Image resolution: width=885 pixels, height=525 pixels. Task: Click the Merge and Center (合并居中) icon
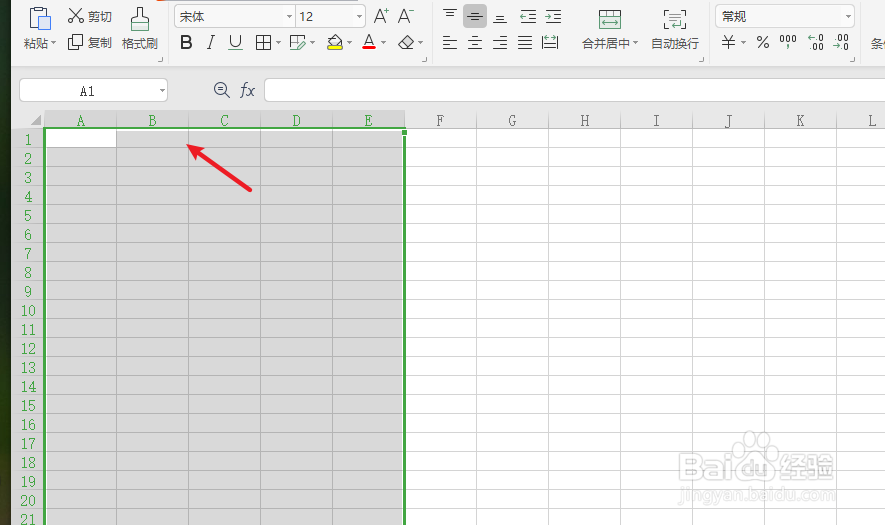click(610, 19)
